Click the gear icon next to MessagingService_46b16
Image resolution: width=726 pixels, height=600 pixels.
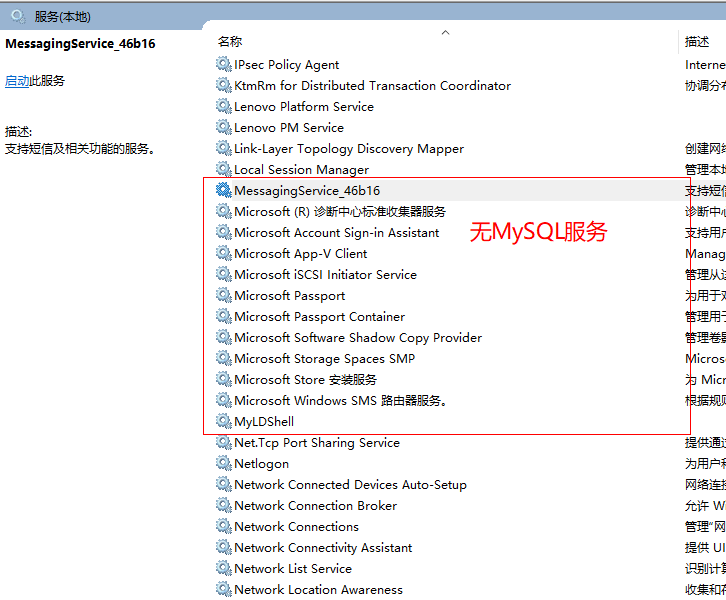[x=223, y=191]
